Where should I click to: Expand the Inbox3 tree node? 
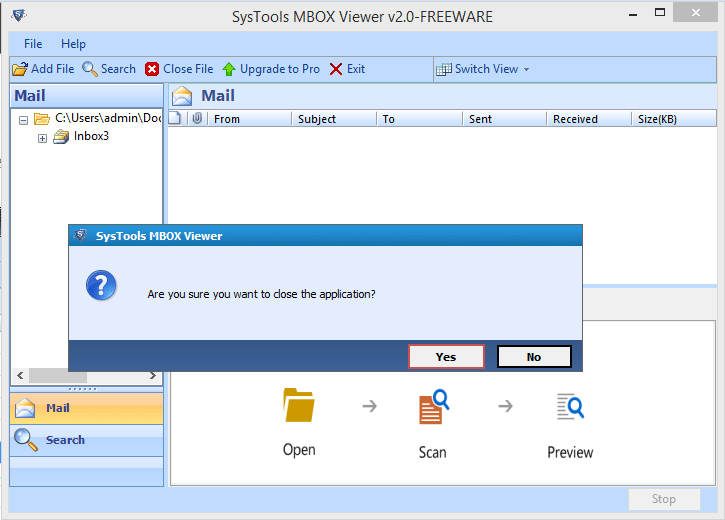tap(42, 138)
